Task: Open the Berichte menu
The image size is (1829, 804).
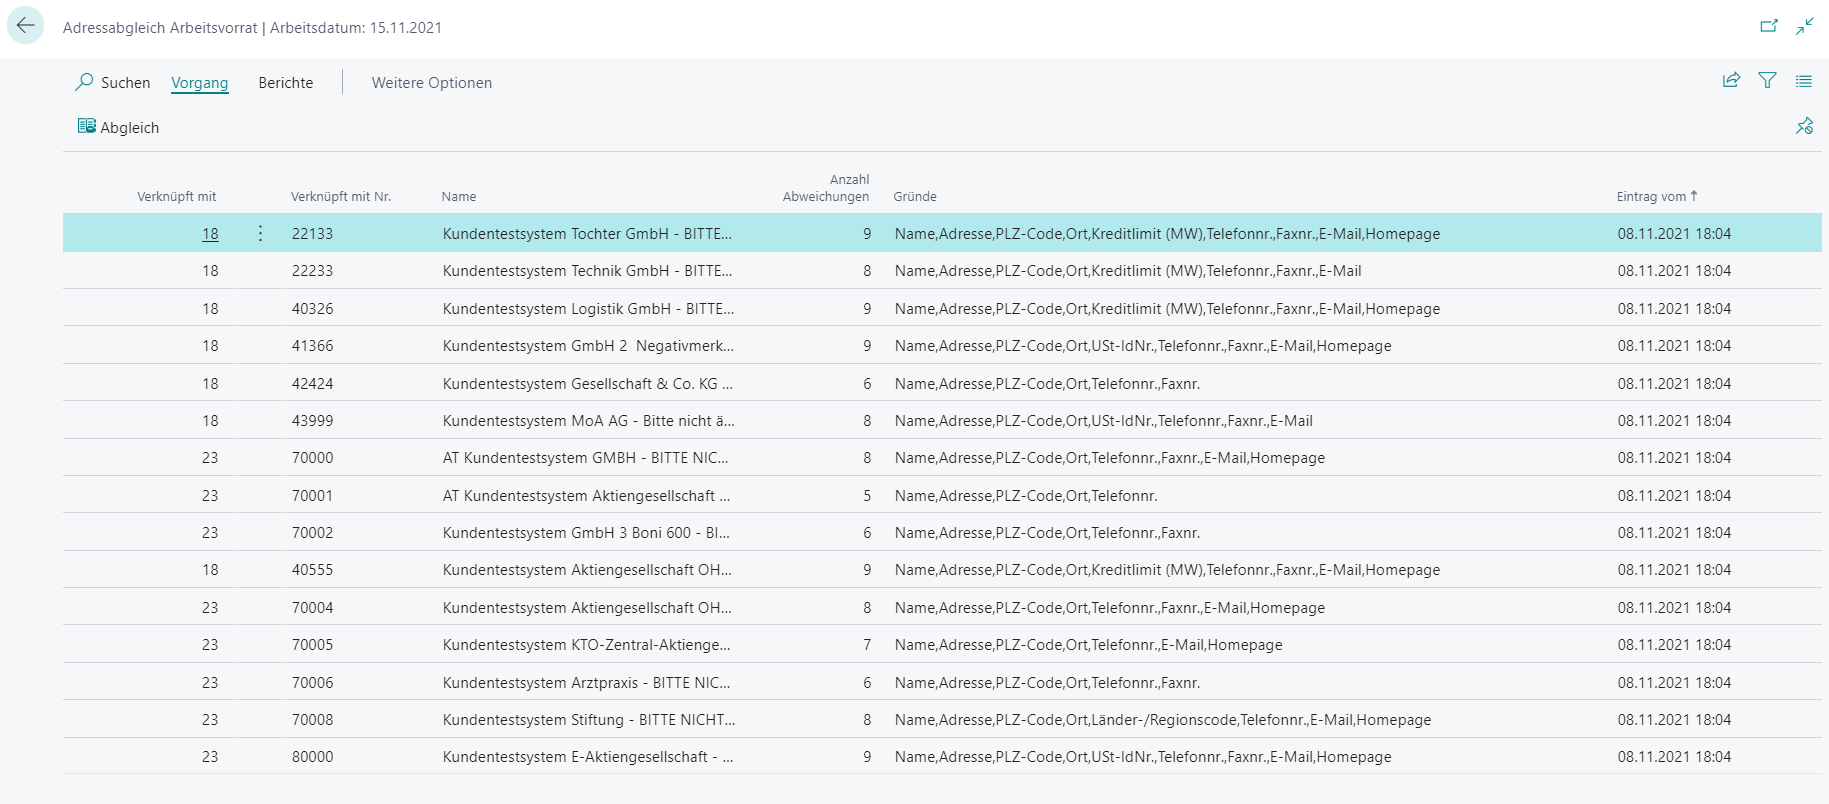Action: tap(285, 83)
